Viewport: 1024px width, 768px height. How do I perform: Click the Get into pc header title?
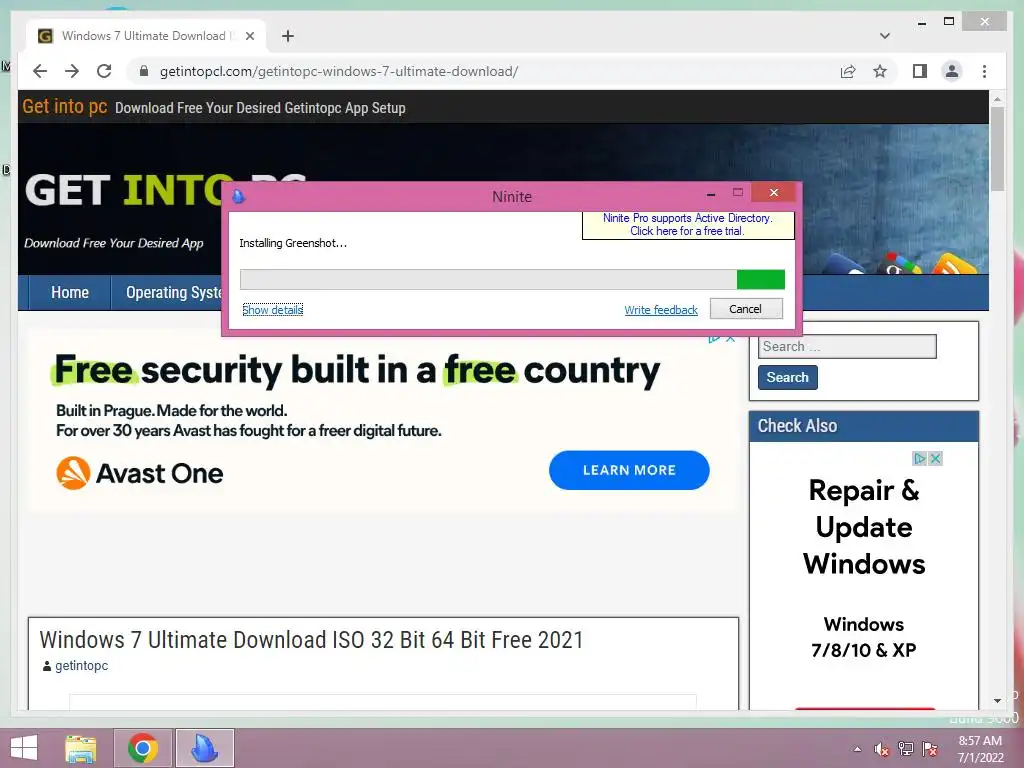click(65, 106)
